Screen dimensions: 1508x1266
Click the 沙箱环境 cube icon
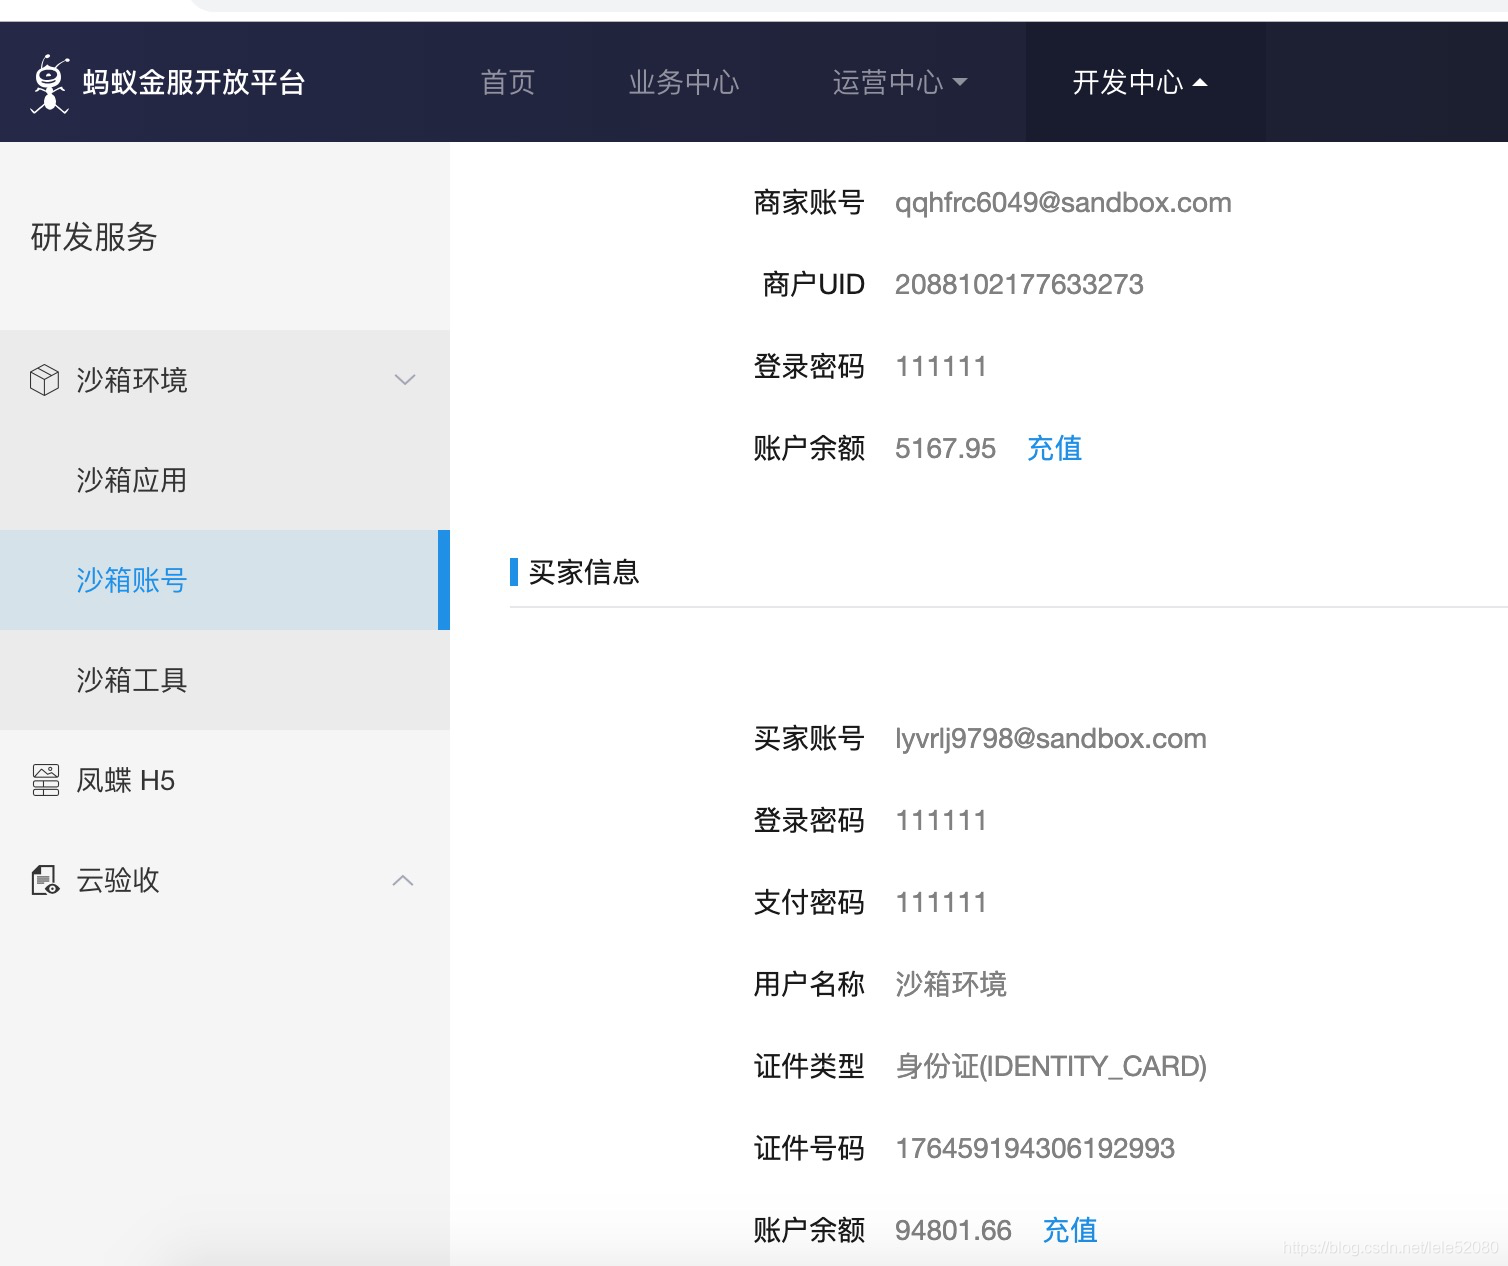point(44,380)
